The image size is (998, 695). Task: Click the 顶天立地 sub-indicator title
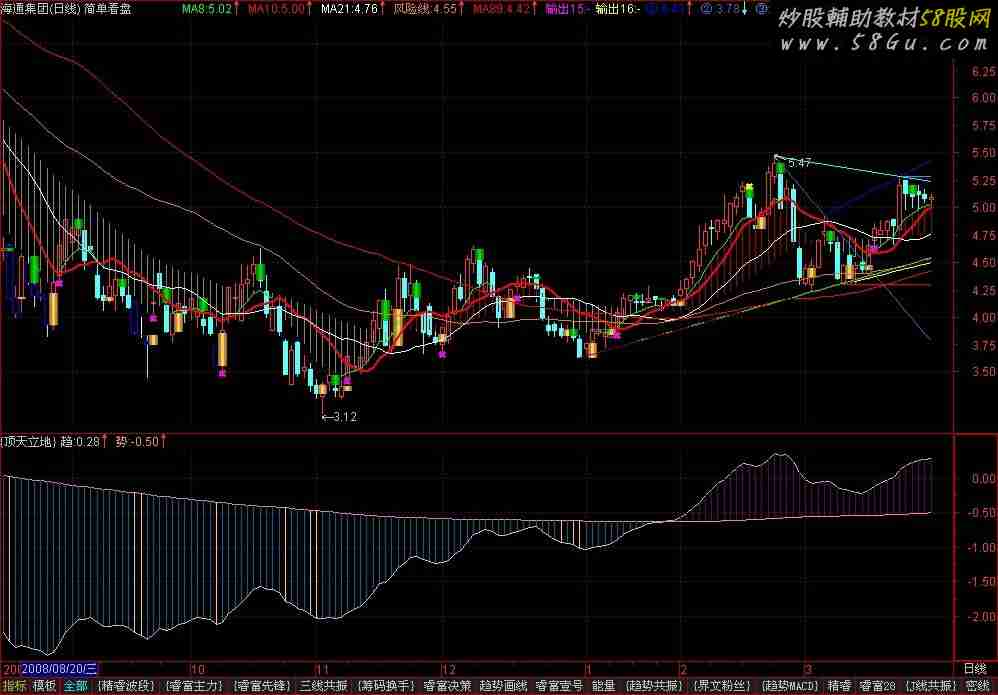click(28, 440)
